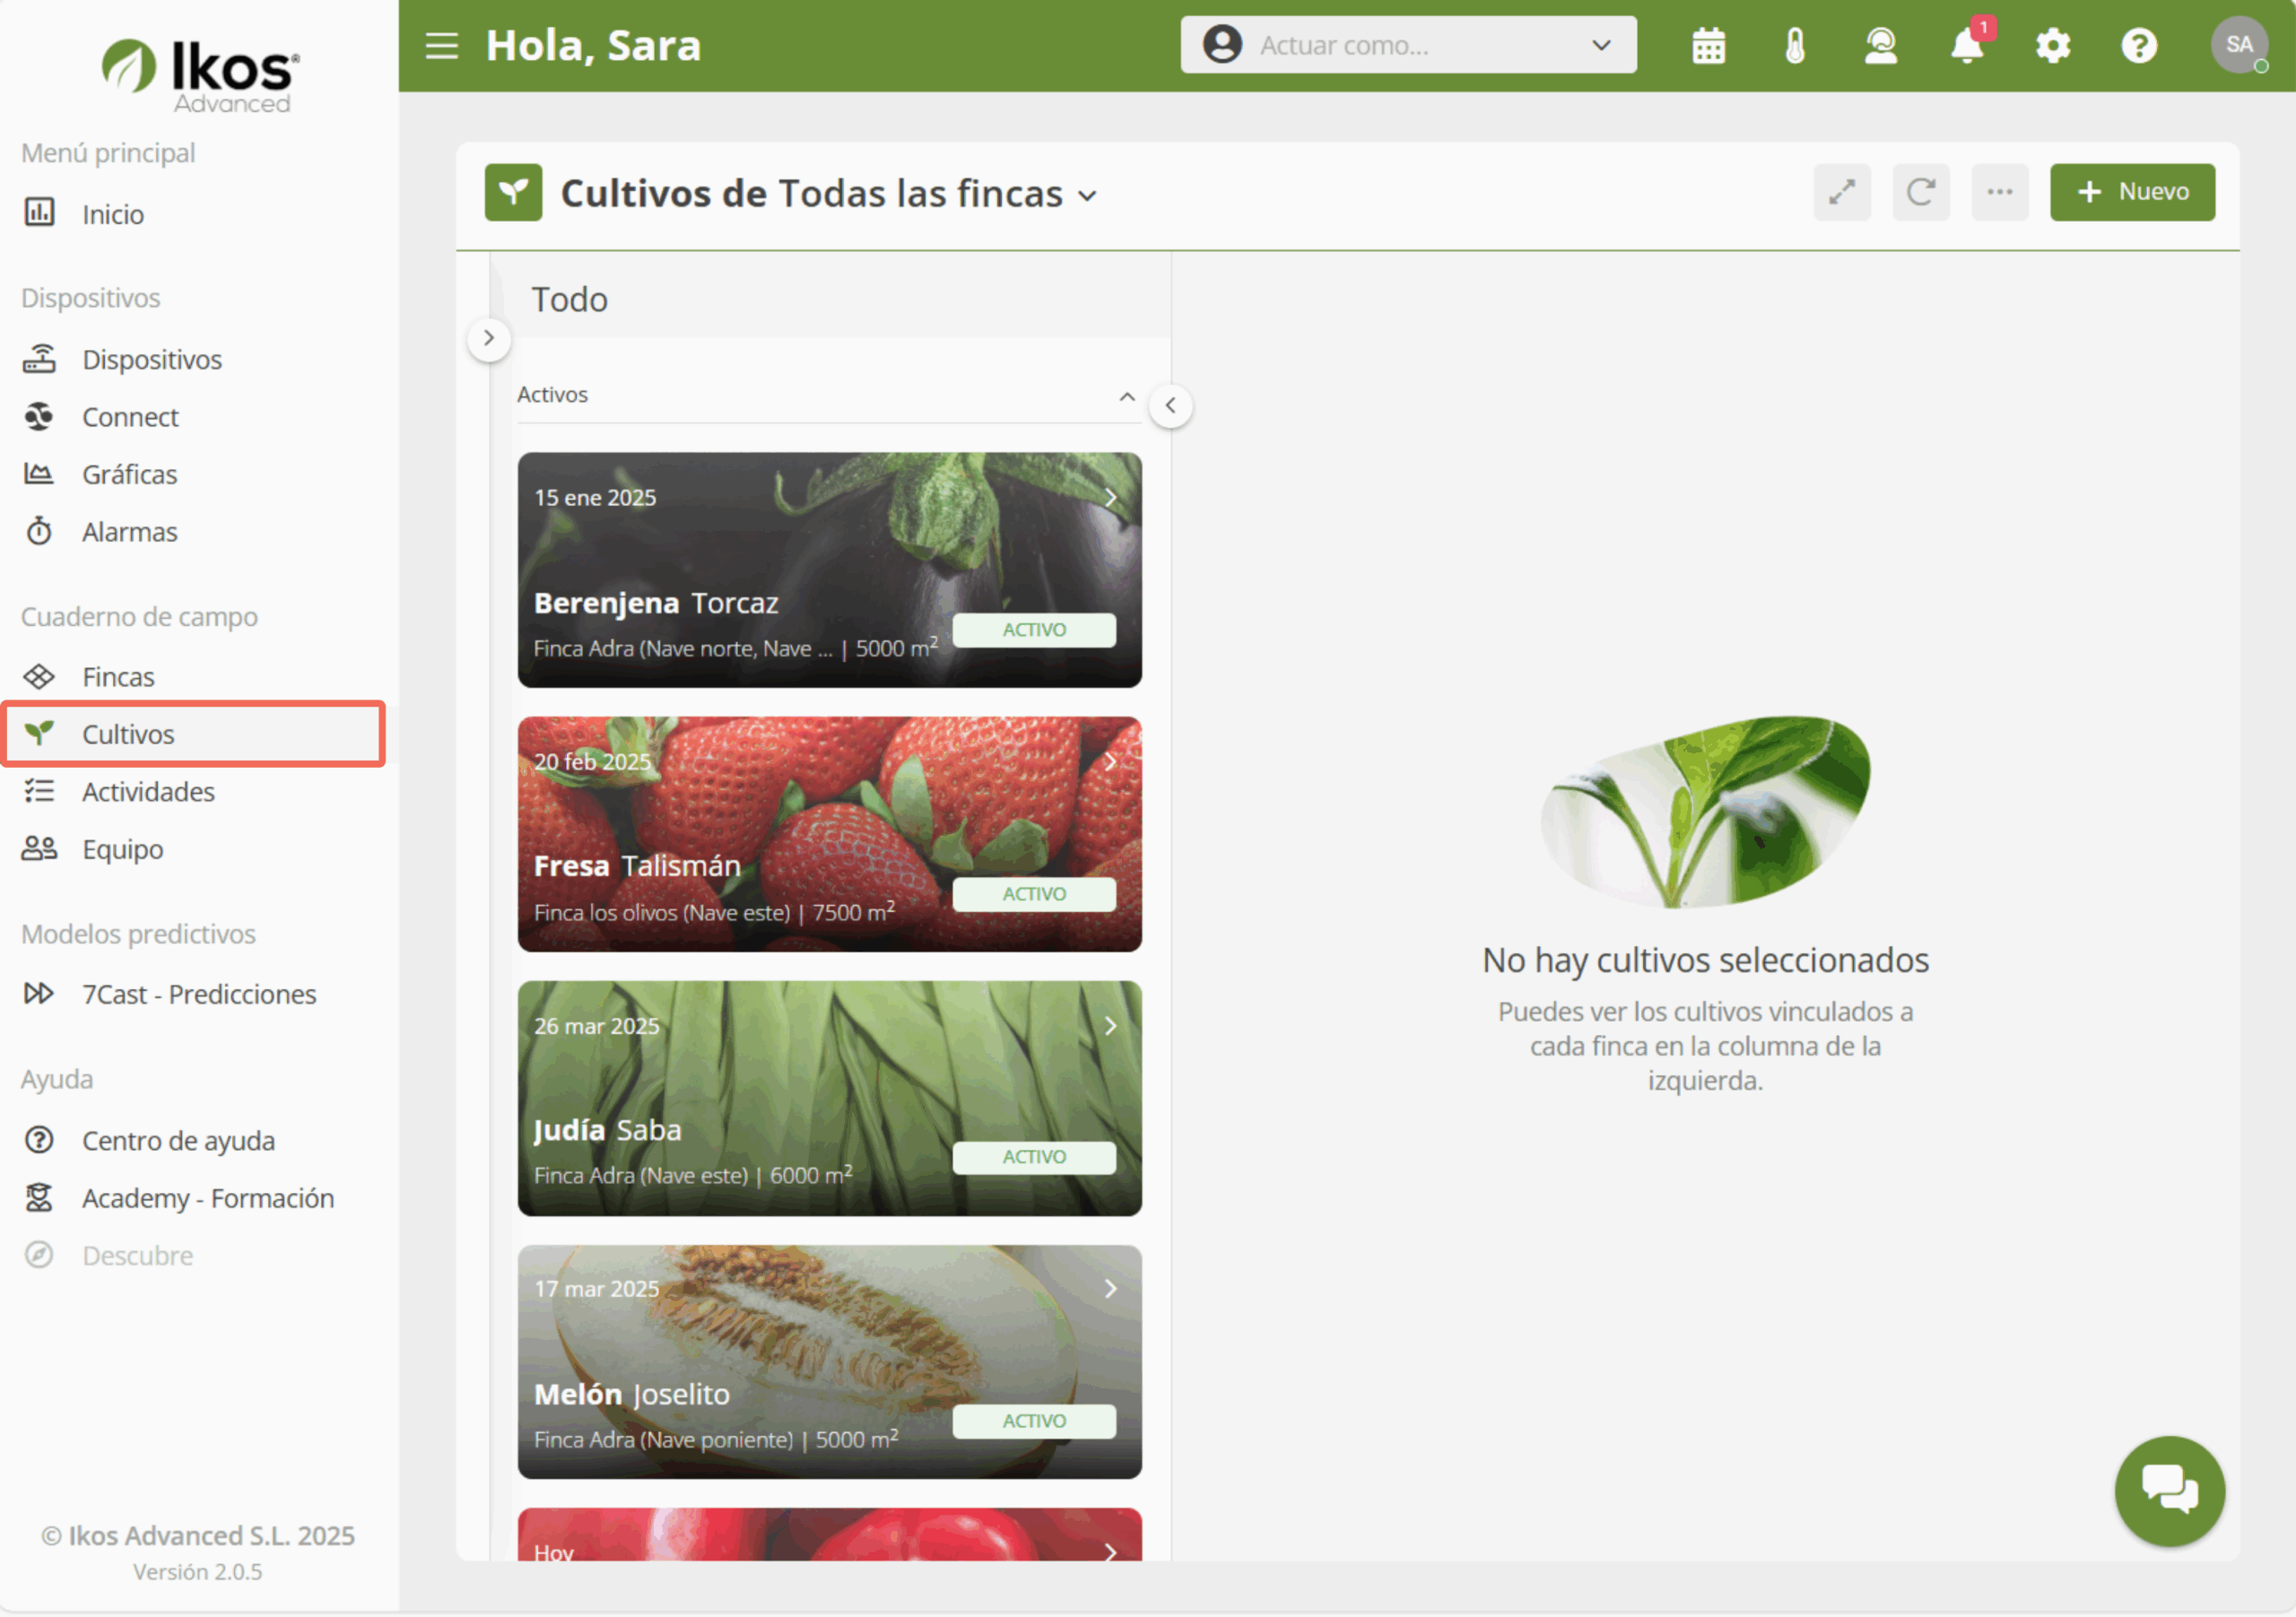
Task: Collapse crop list panel with left chevron
Action: click(1170, 406)
